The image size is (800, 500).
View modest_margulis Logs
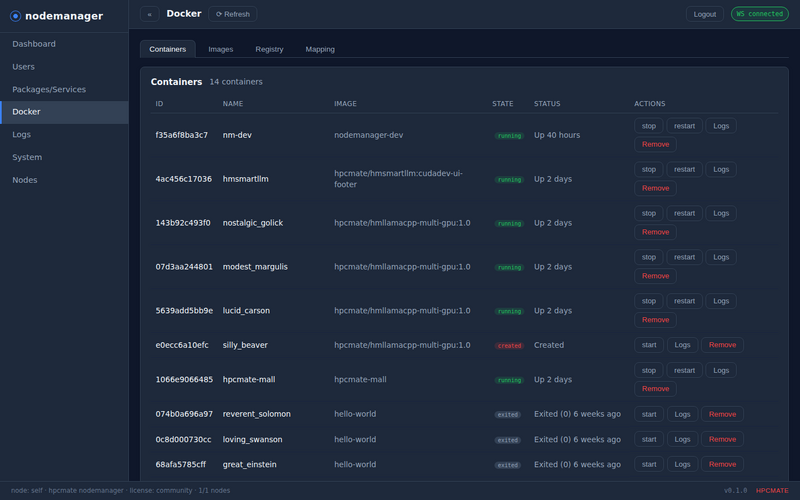(721, 257)
